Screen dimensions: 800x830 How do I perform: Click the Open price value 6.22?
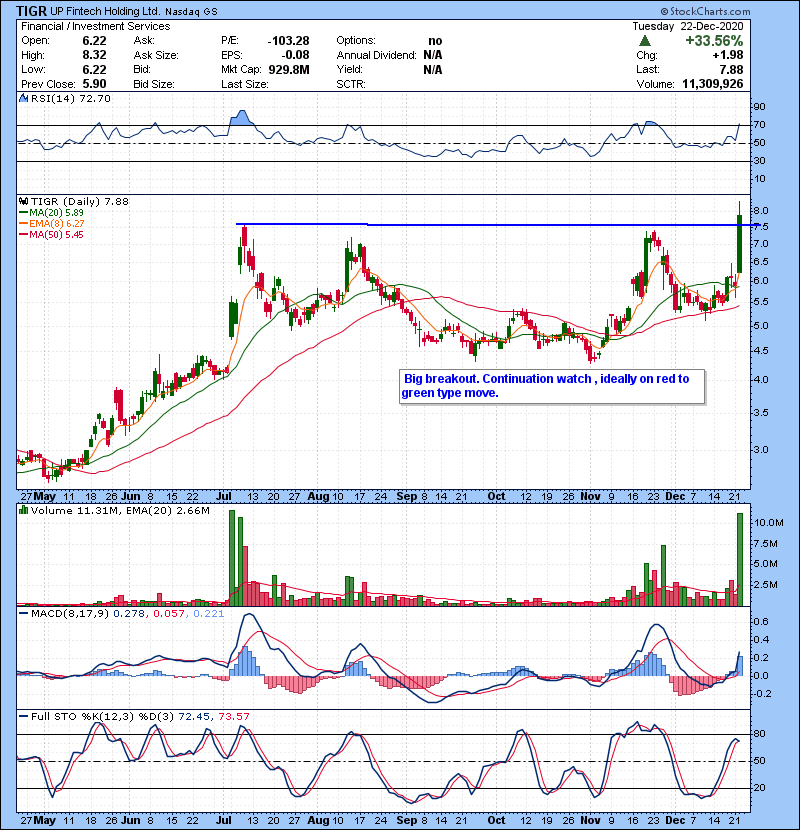(x=94, y=41)
